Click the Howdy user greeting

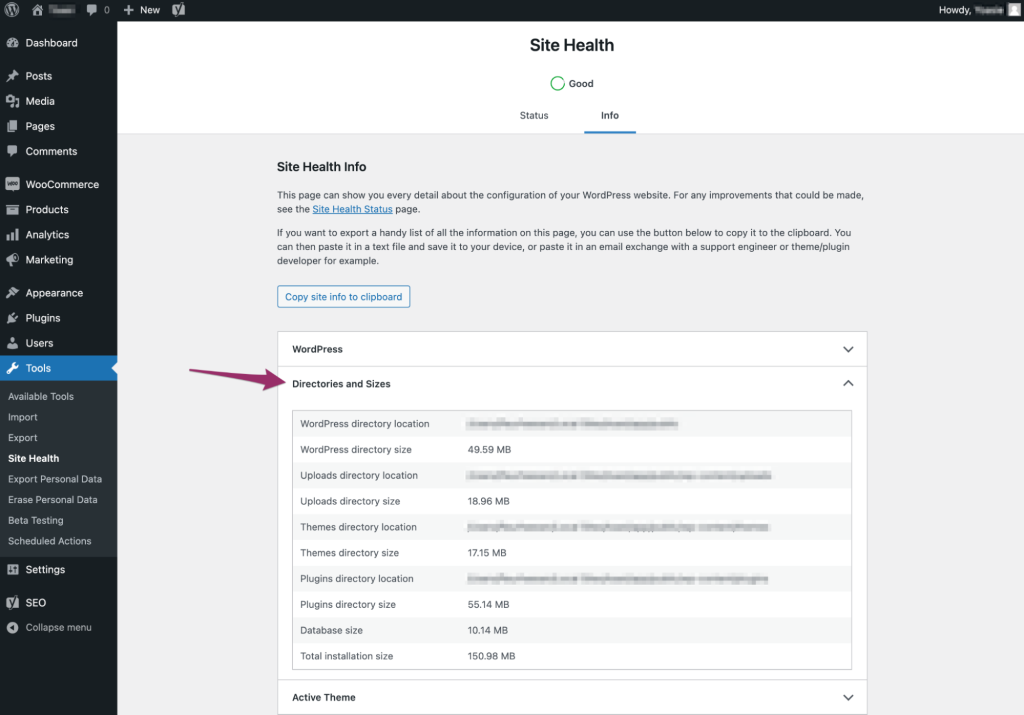point(970,10)
